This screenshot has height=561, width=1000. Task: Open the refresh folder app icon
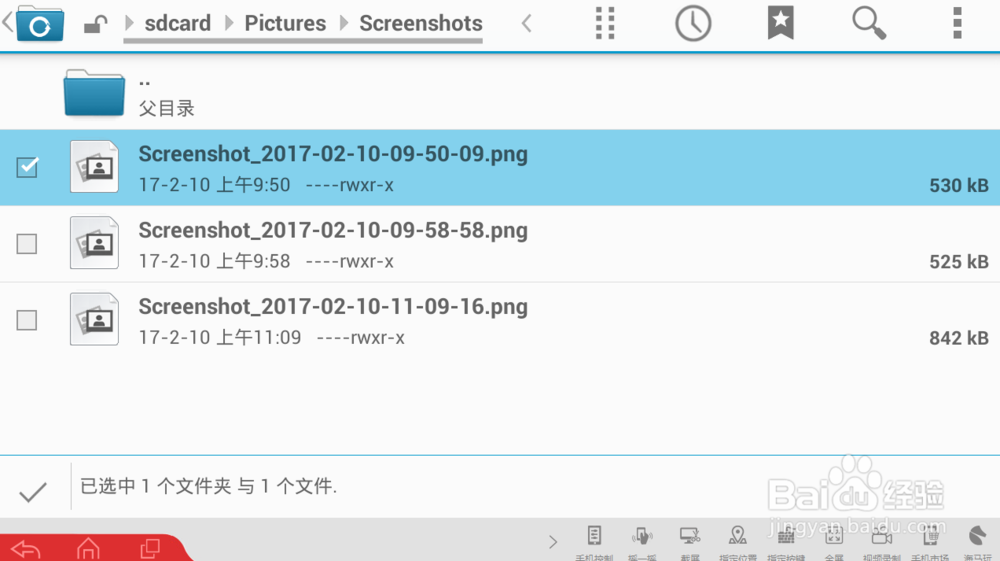pyautogui.click(x=40, y=24)
